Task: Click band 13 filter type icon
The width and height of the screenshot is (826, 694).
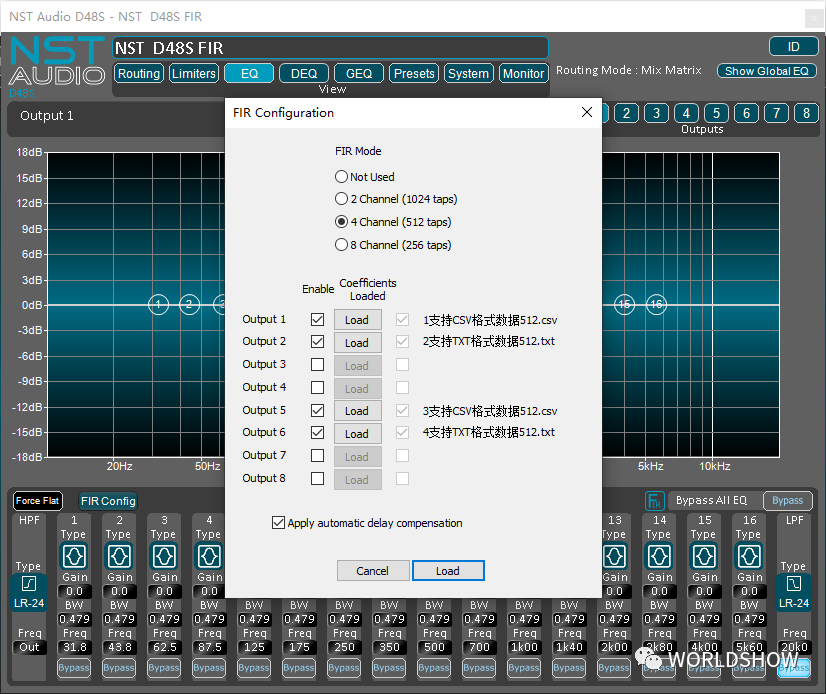Action: [x=614, y=556]
